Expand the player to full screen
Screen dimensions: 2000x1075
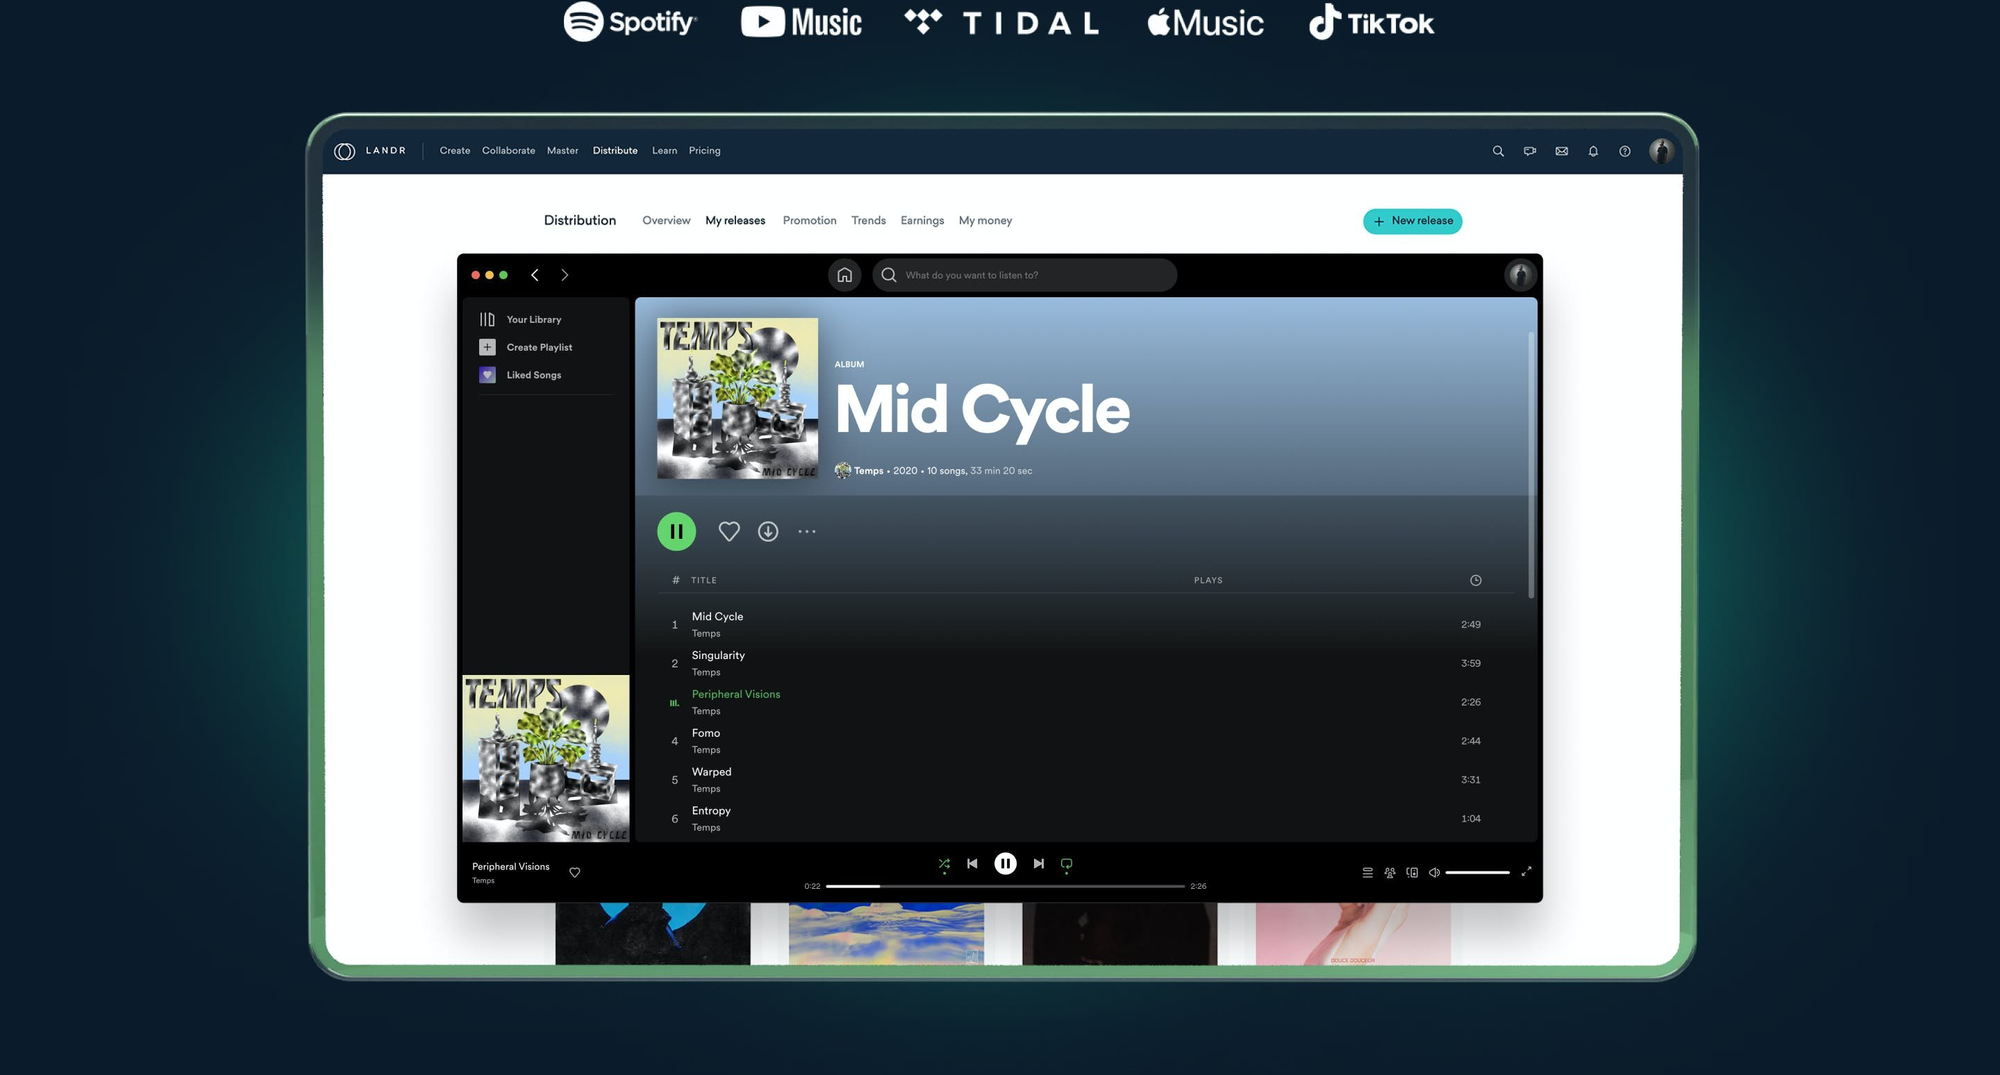tap(1526, 872)
